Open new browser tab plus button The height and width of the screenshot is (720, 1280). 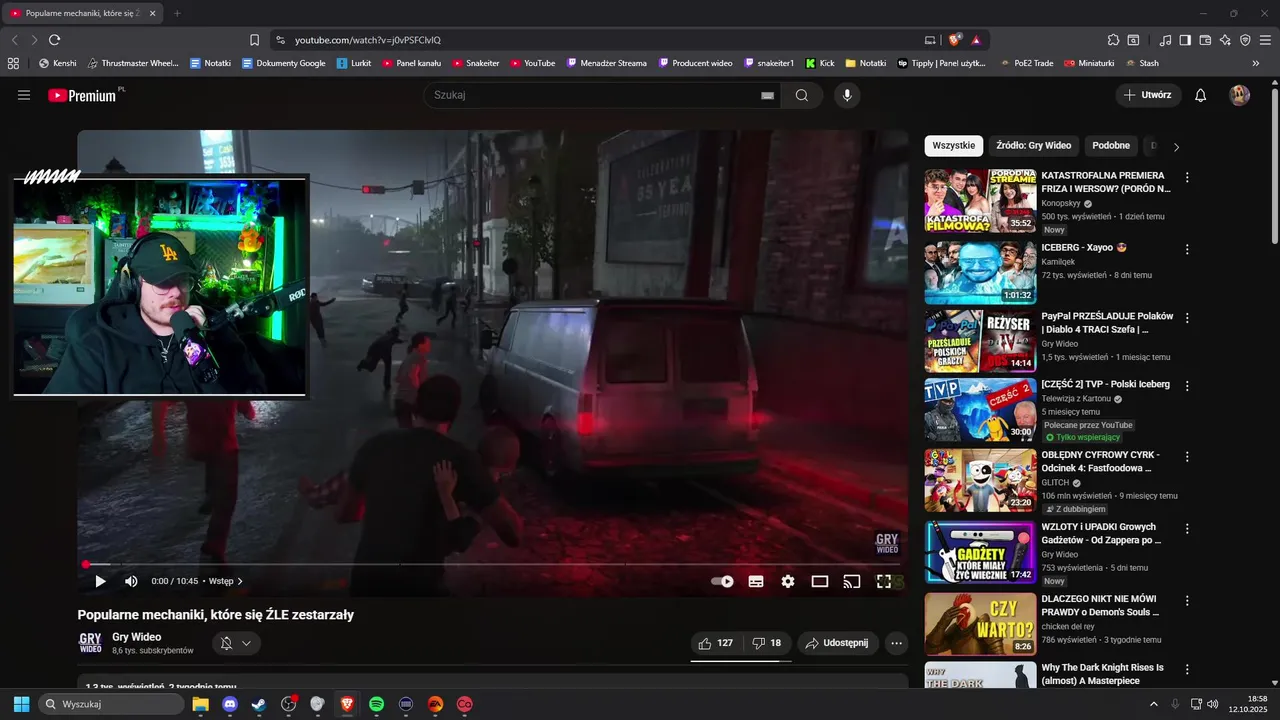pyautogui.click(x=177, y=13)
